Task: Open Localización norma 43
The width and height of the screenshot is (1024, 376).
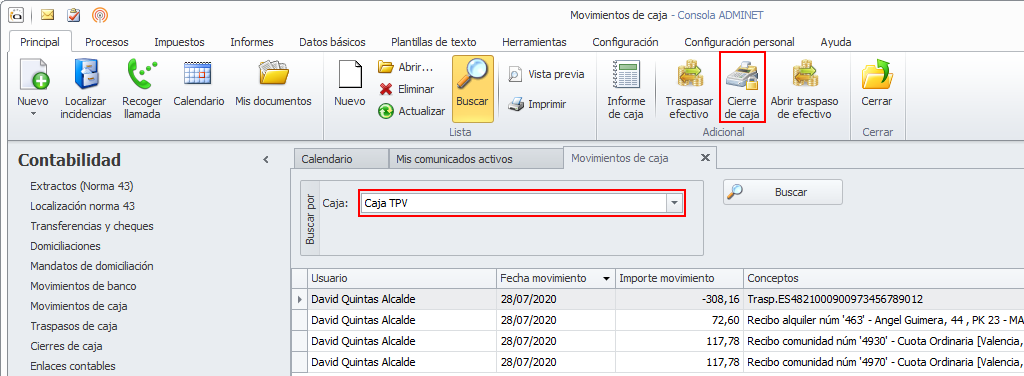Action: pos(82,206)
